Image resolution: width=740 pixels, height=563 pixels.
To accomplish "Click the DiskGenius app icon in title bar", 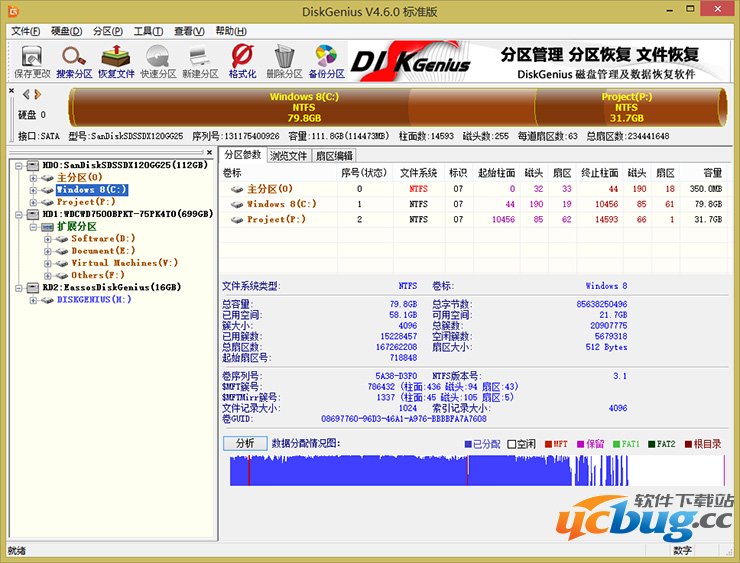I will [14, 11].
